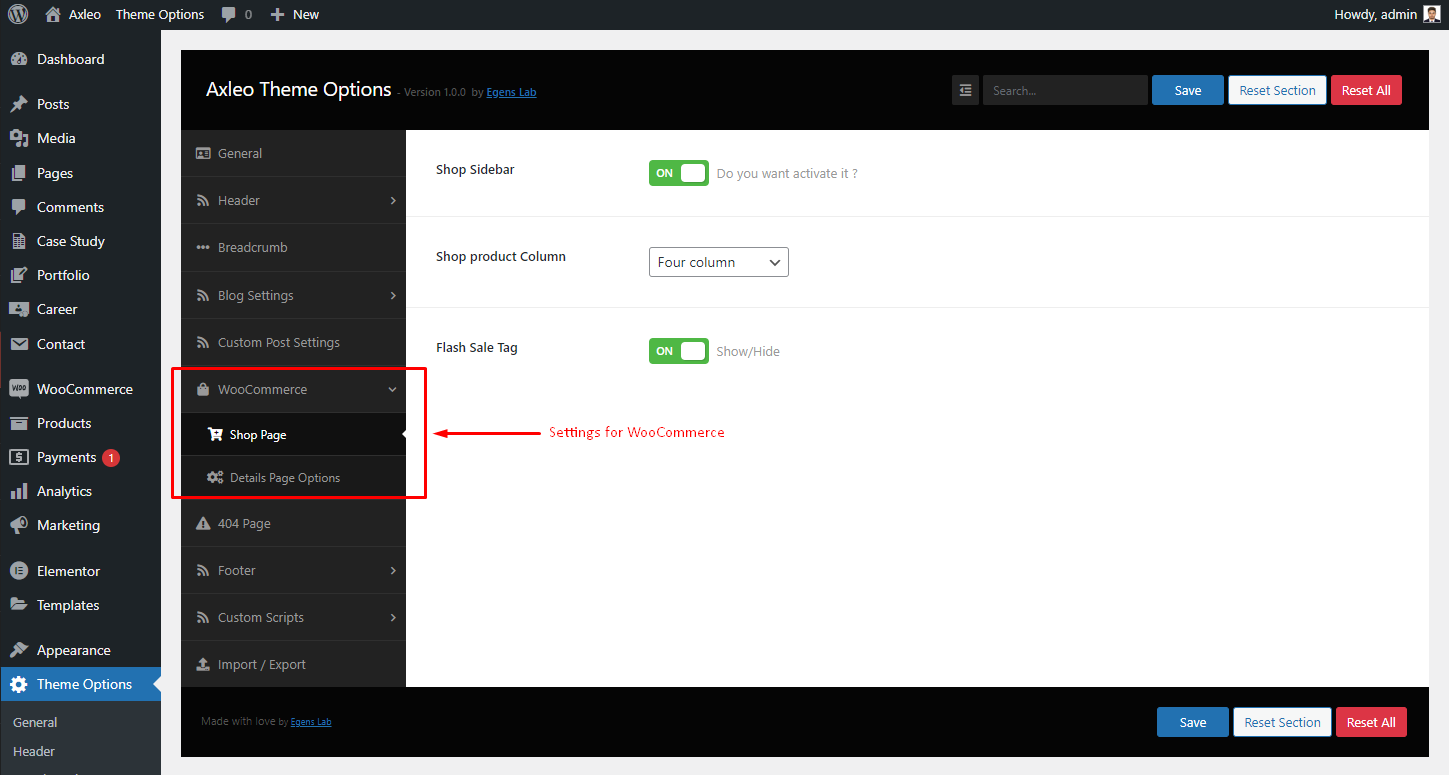
Task: Open Custom Post Settings tab
Action: [293, 342]
